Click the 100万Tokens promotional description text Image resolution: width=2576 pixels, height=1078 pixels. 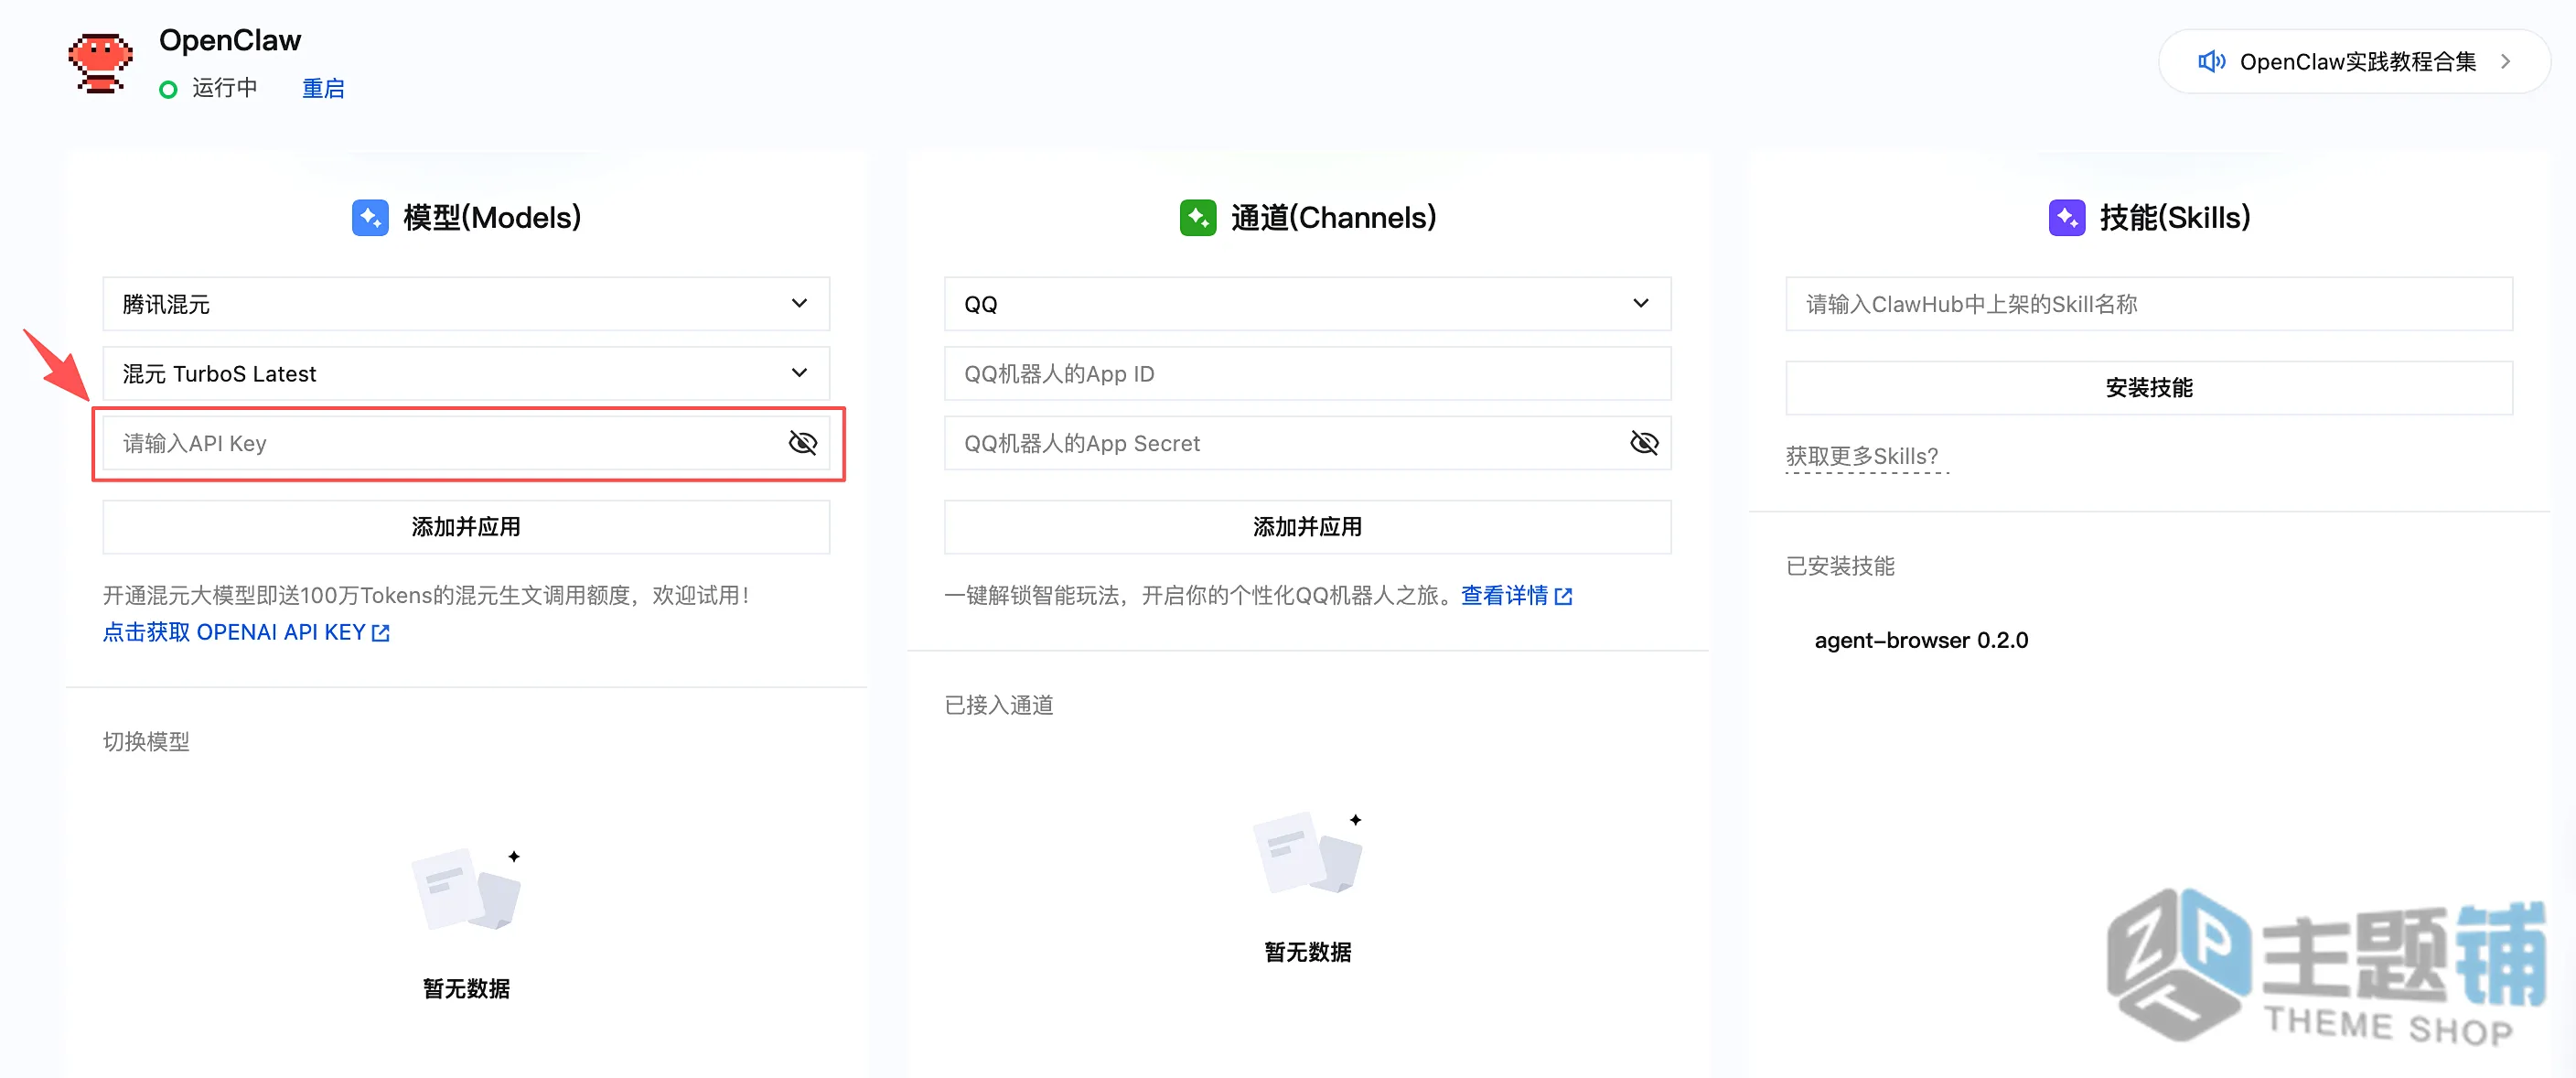427,595
